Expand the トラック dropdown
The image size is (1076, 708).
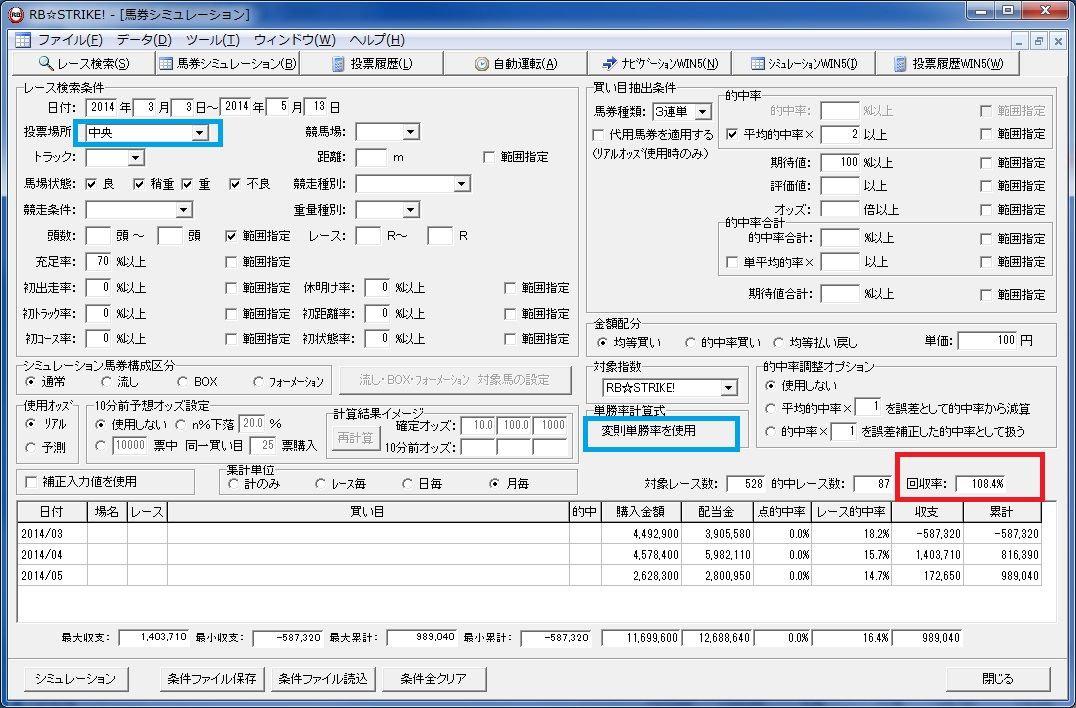[136, 158]
